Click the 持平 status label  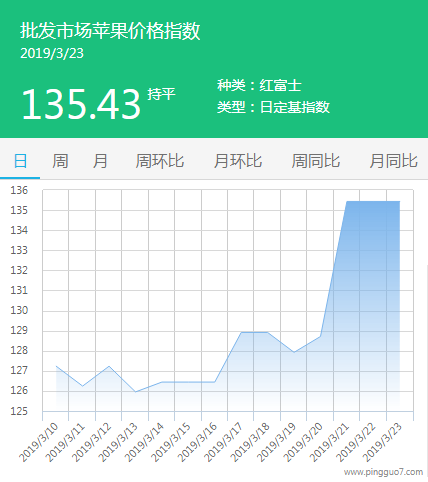coord(161,94)
